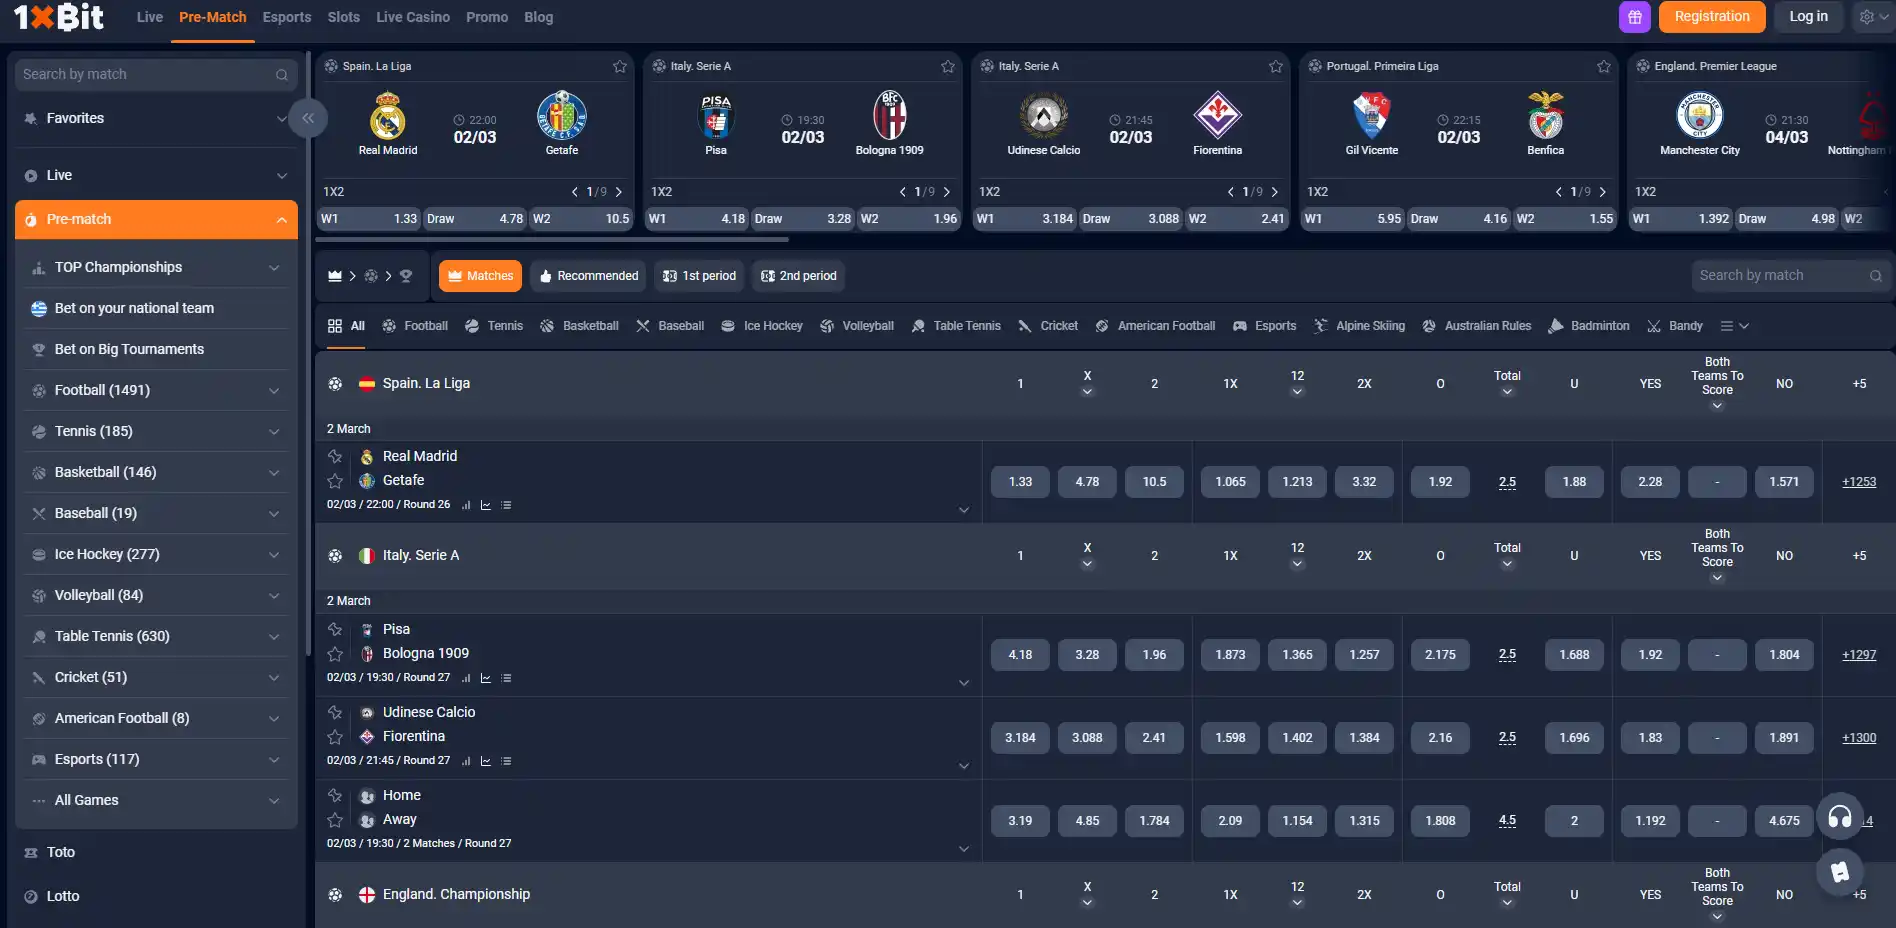Open the Live Casino navigation tab
Screen dimensions: 1896x928
413,17
